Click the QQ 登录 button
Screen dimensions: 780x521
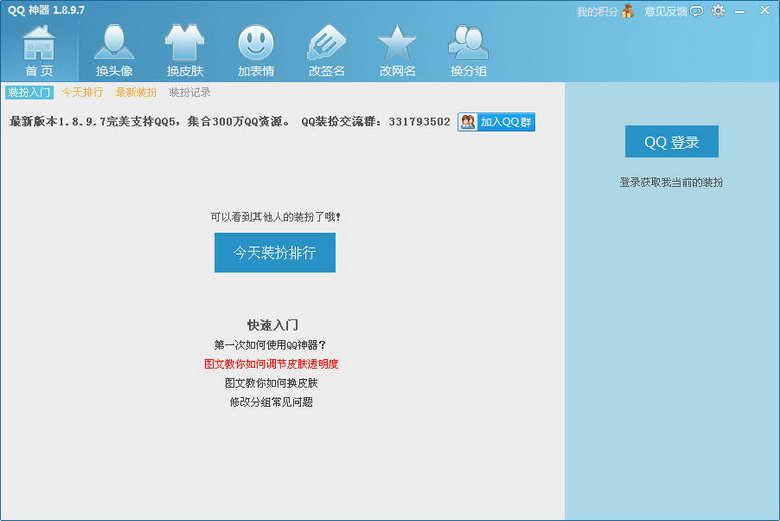click(672, 142)
